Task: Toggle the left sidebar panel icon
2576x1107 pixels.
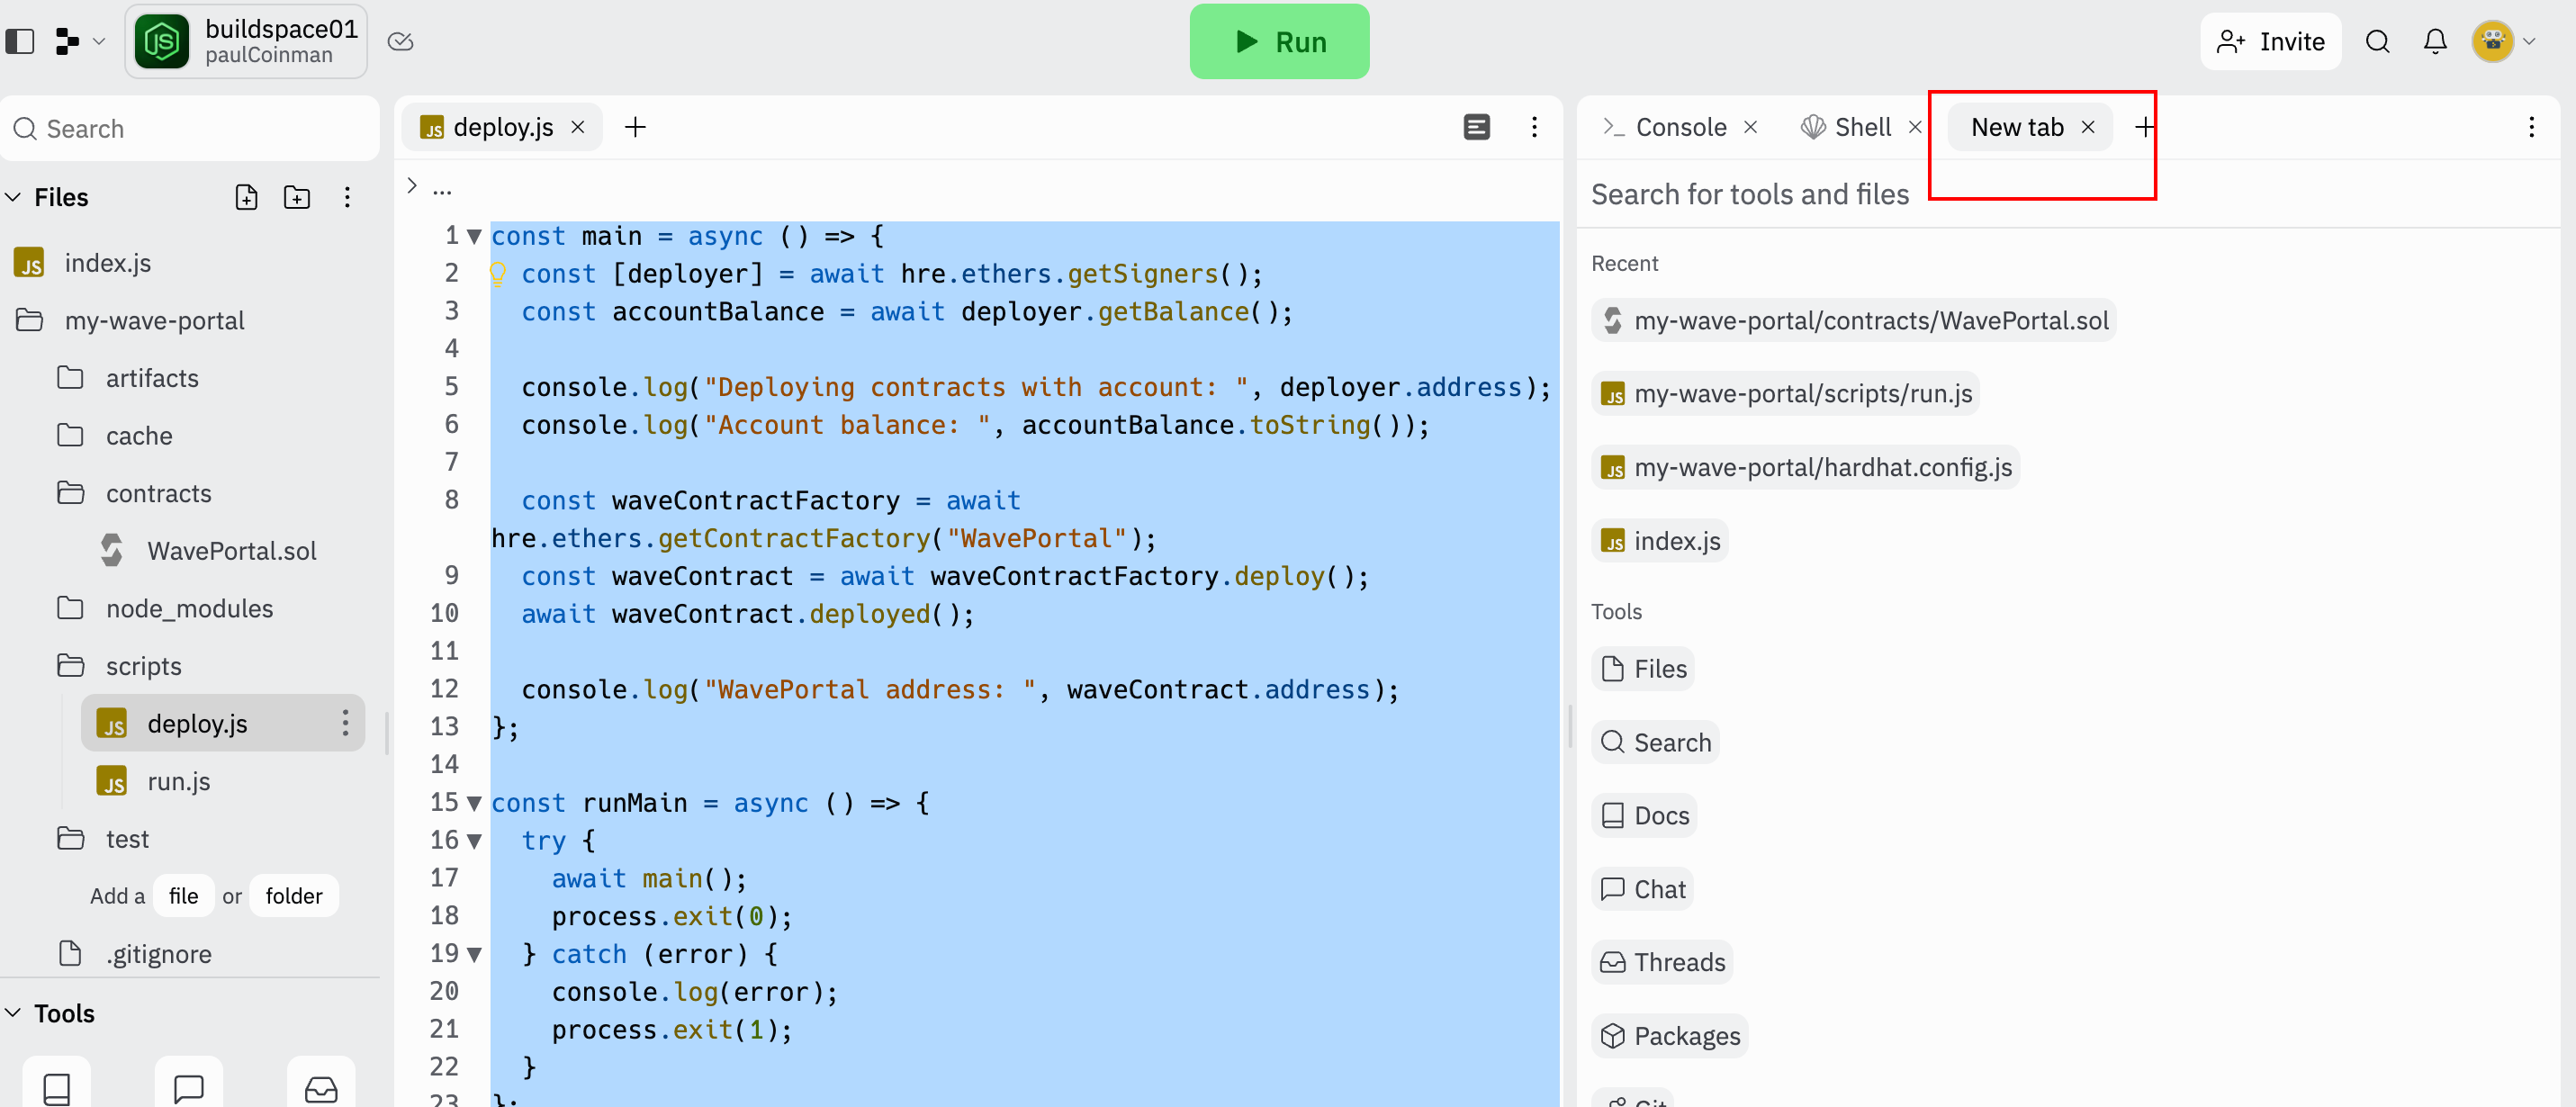Action: click(20, 41)
